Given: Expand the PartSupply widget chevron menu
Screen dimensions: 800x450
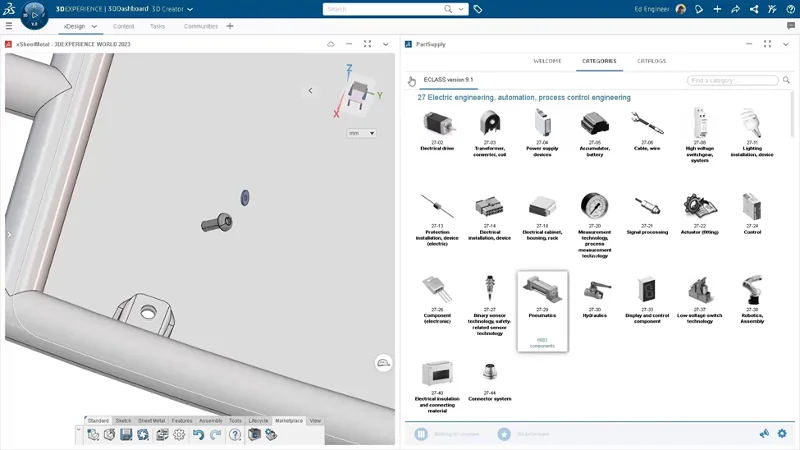Looking at the screenshot, I should point(786,44).
